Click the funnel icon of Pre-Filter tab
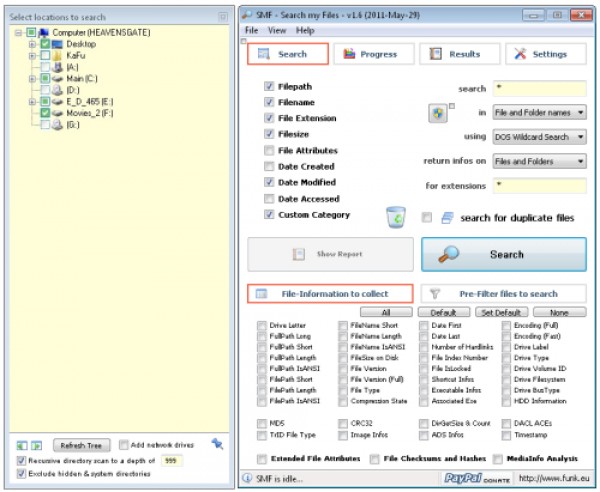 point(435,293)
